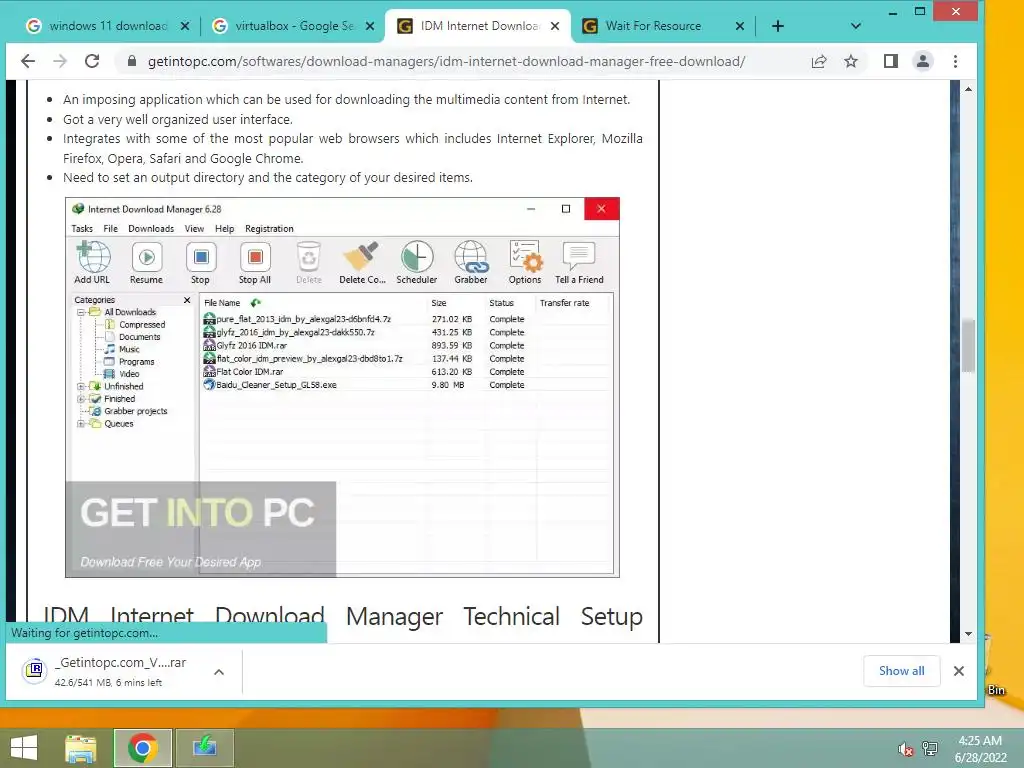The height and width of the screenshot is (768, 1024).
Task: Close the windows 11 download tab
Action: 185,26
